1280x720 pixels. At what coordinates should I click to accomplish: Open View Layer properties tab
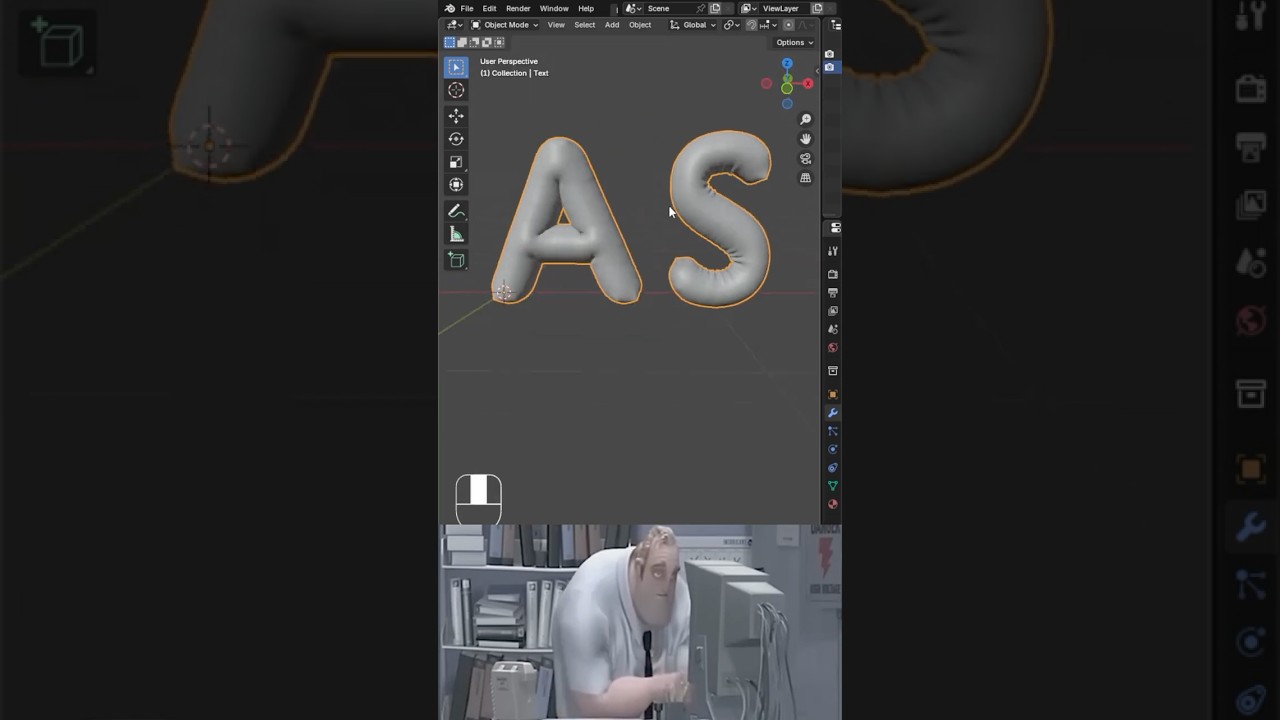(x=833, y=311)
